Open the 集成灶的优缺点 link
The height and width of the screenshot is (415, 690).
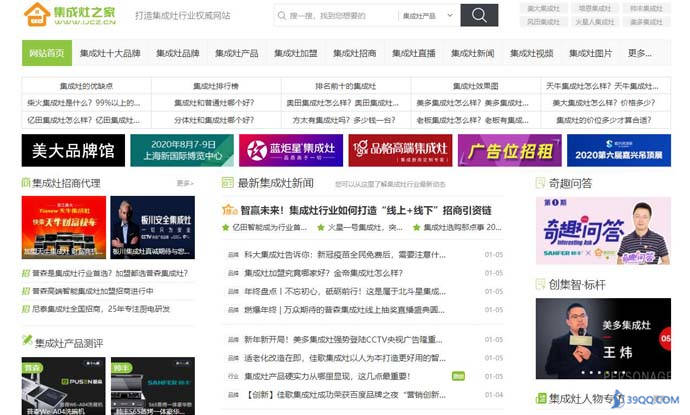(86, 86)
